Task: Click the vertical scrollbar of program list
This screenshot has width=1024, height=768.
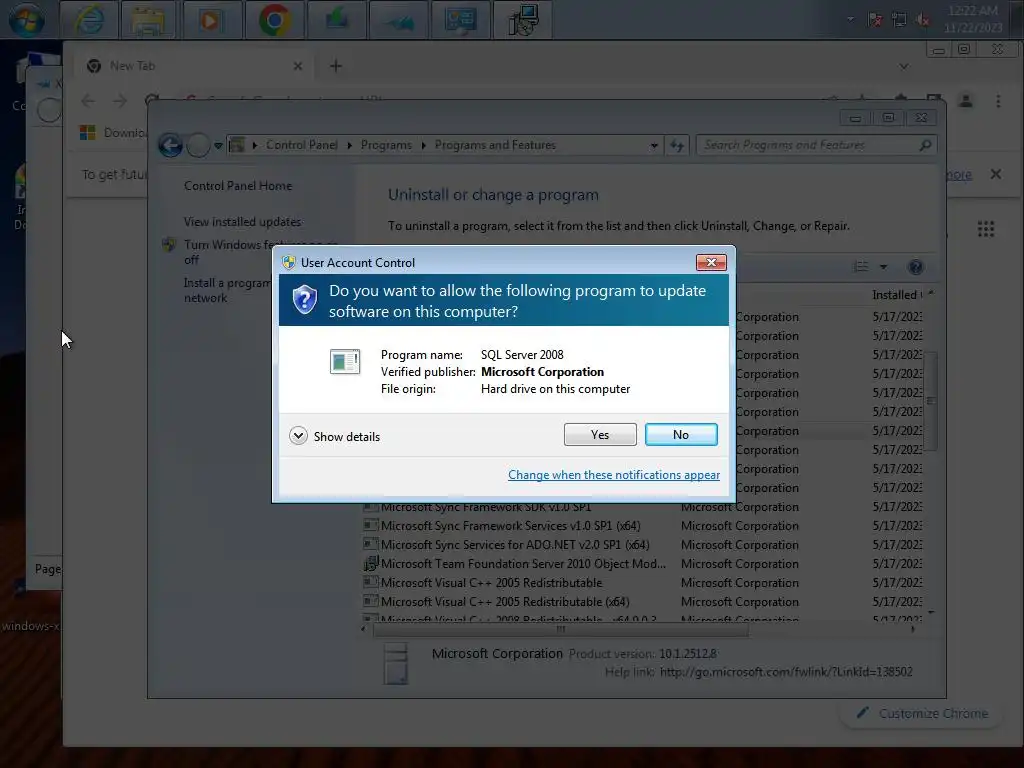Action: (x=931, y=401)
